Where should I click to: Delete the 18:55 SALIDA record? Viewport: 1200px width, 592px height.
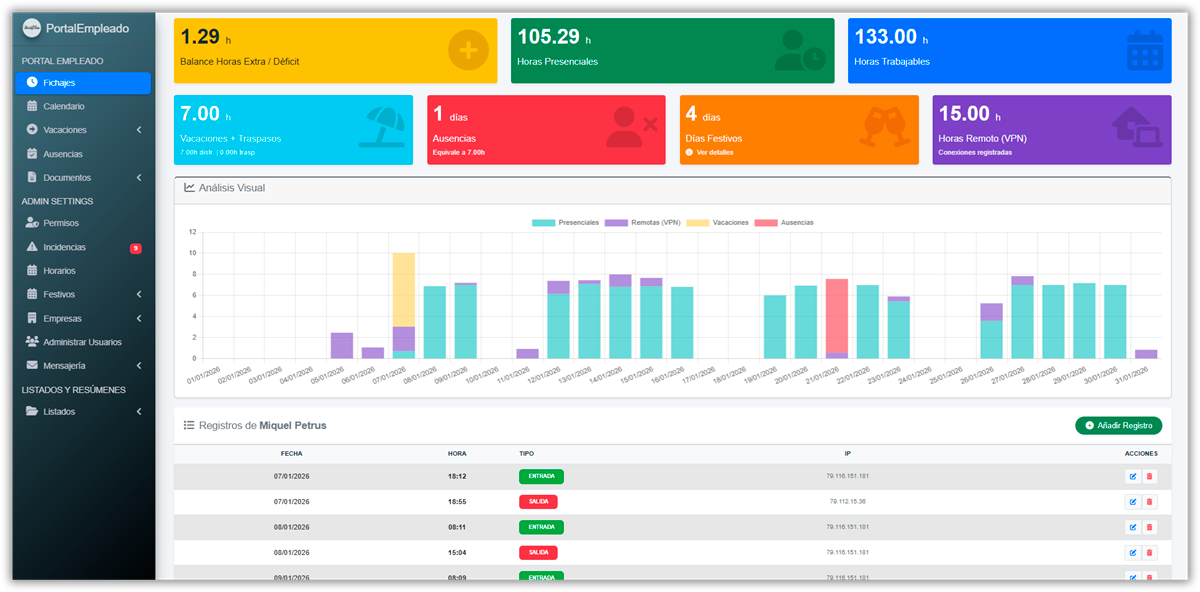coord(1149,502)
